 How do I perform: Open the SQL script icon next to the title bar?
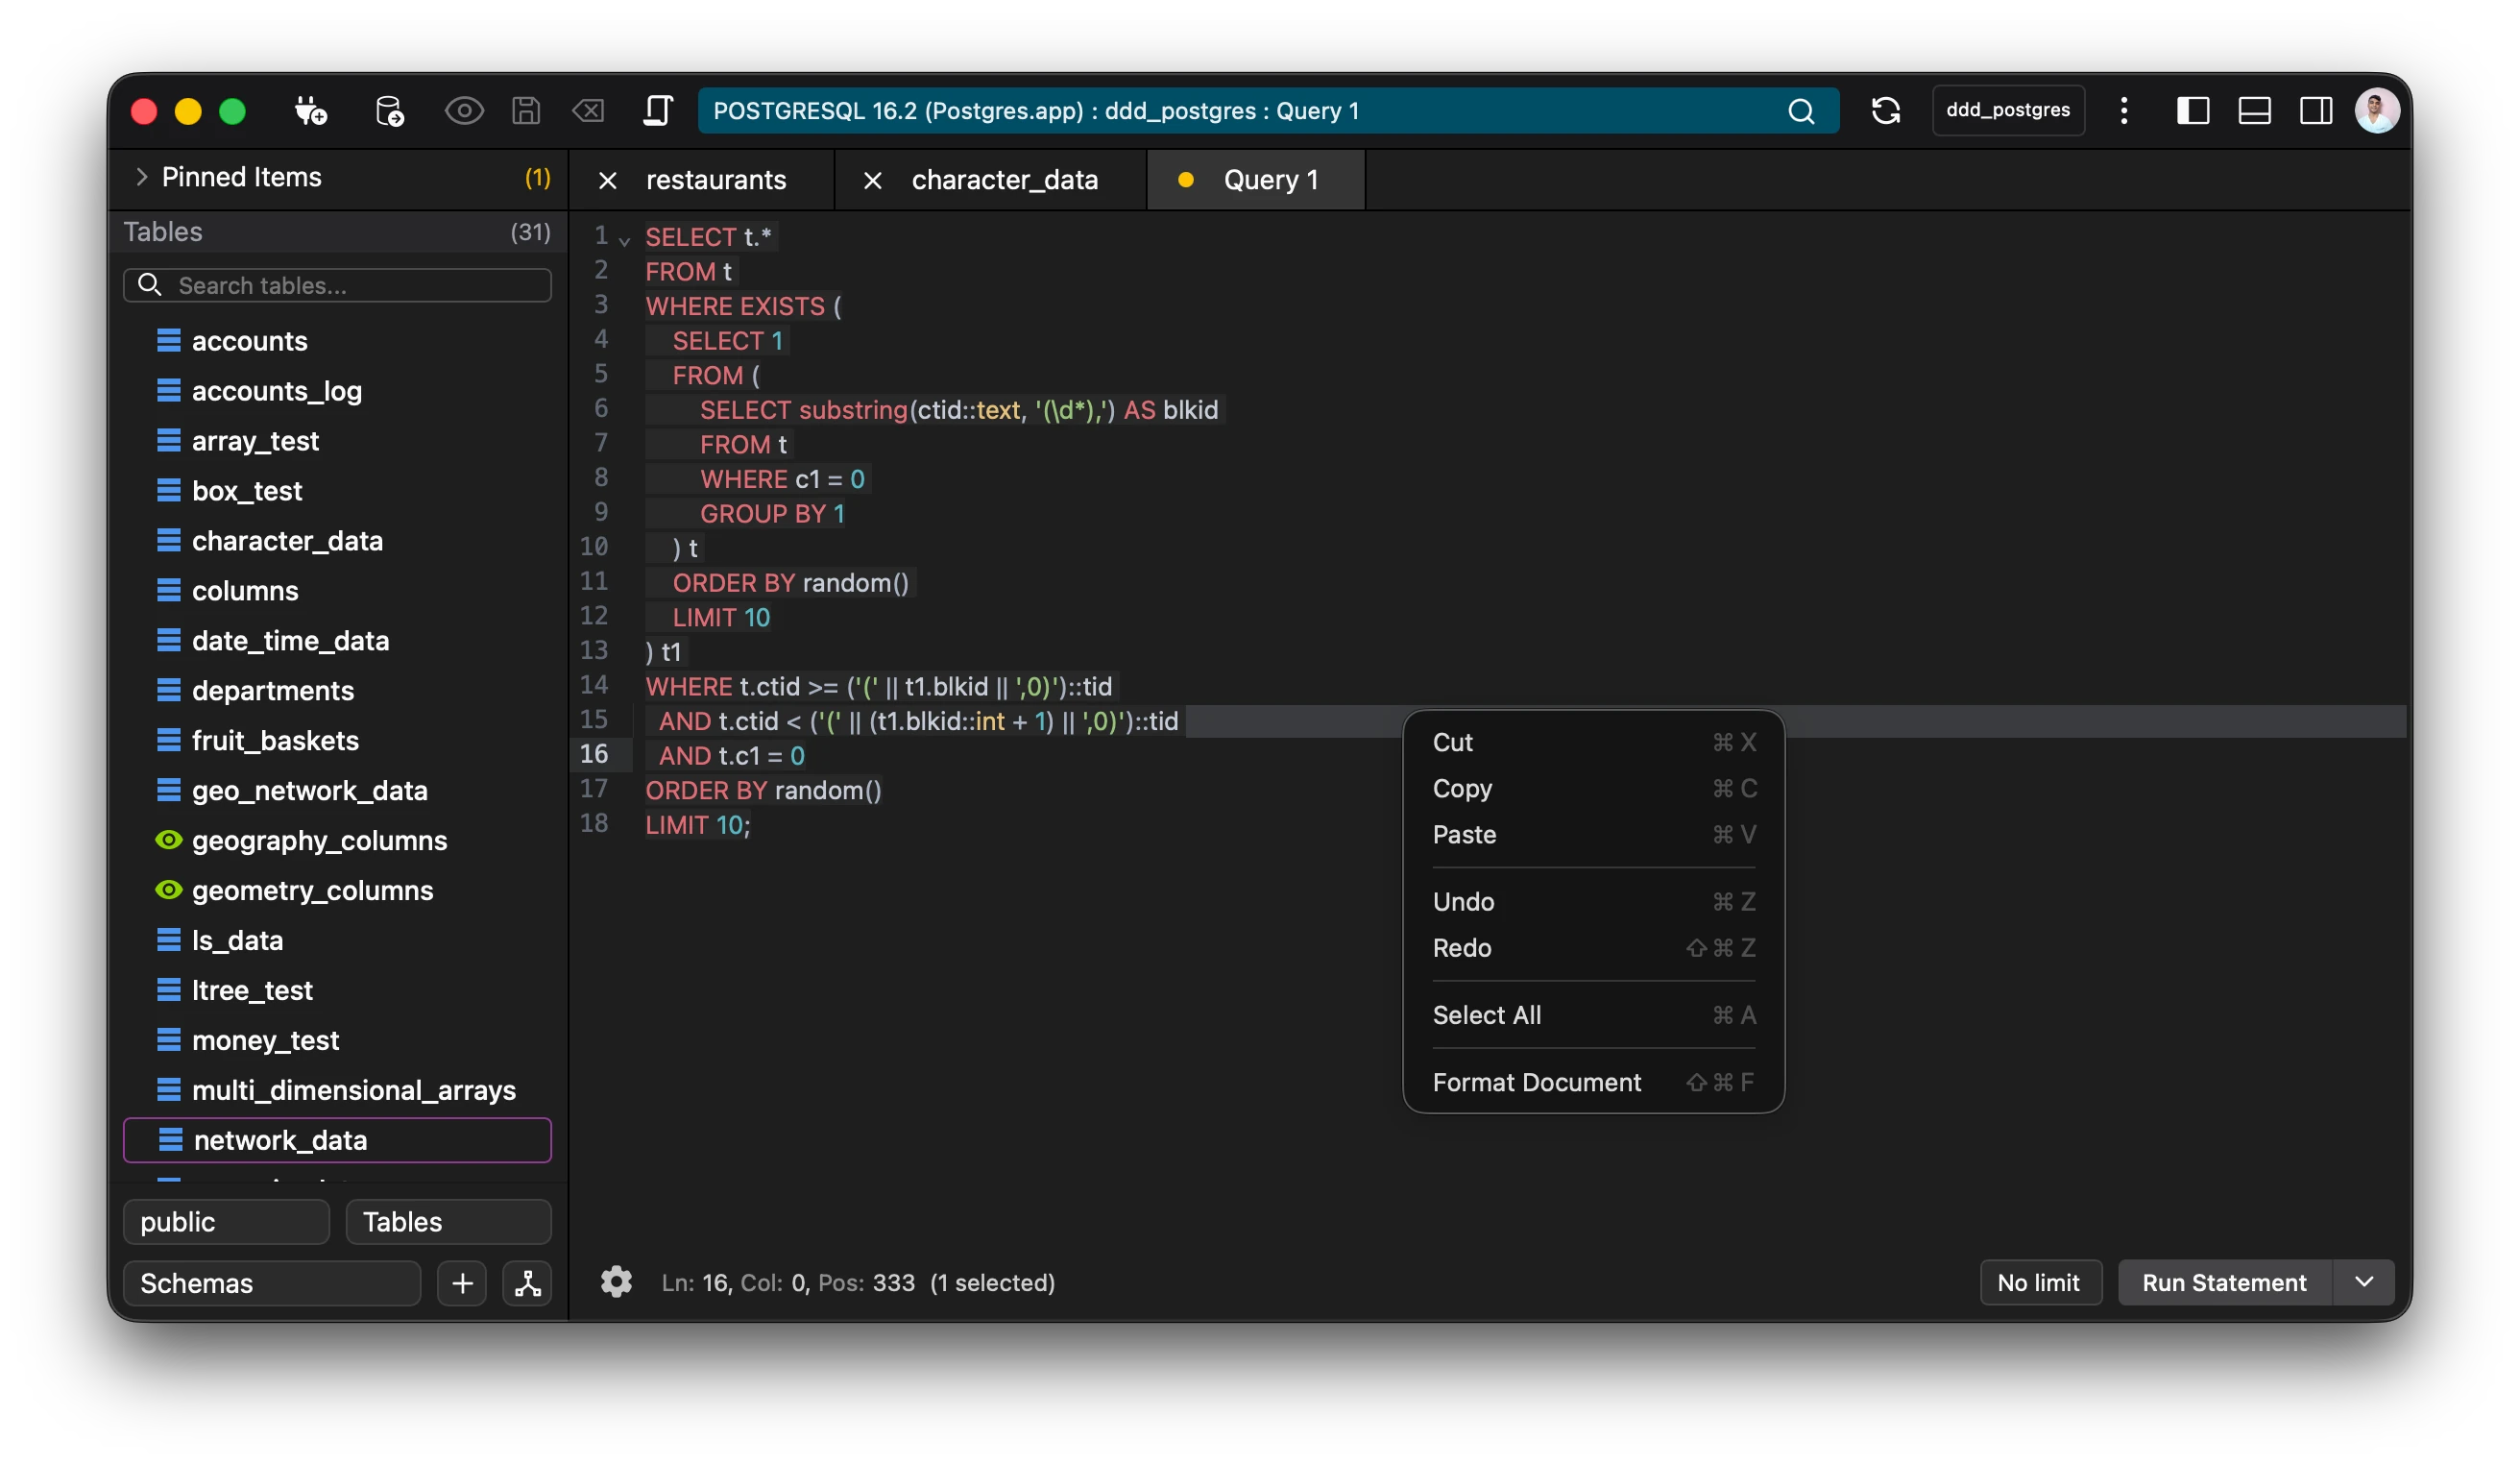point(658,110)
